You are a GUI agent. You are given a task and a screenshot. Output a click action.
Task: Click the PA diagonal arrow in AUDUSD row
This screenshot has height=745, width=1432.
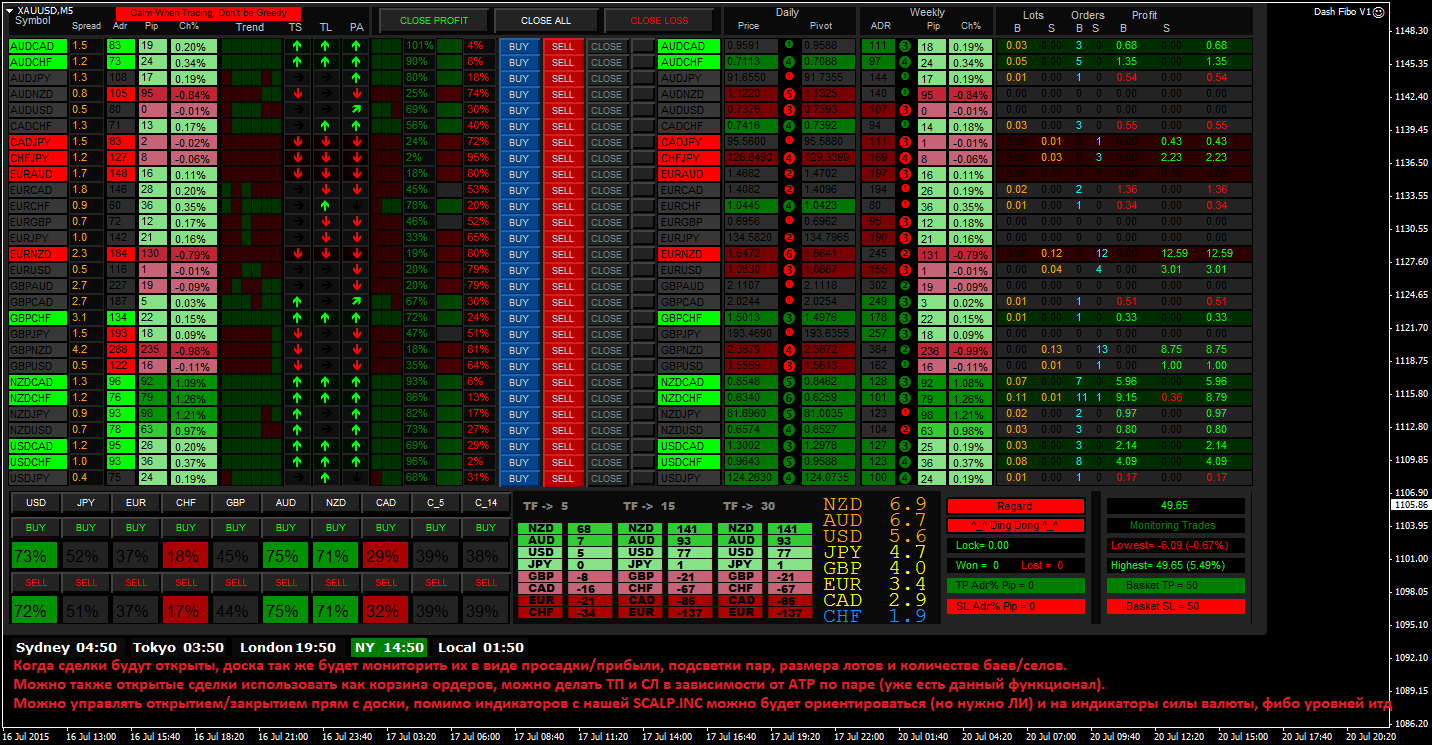tap(357, 110)
